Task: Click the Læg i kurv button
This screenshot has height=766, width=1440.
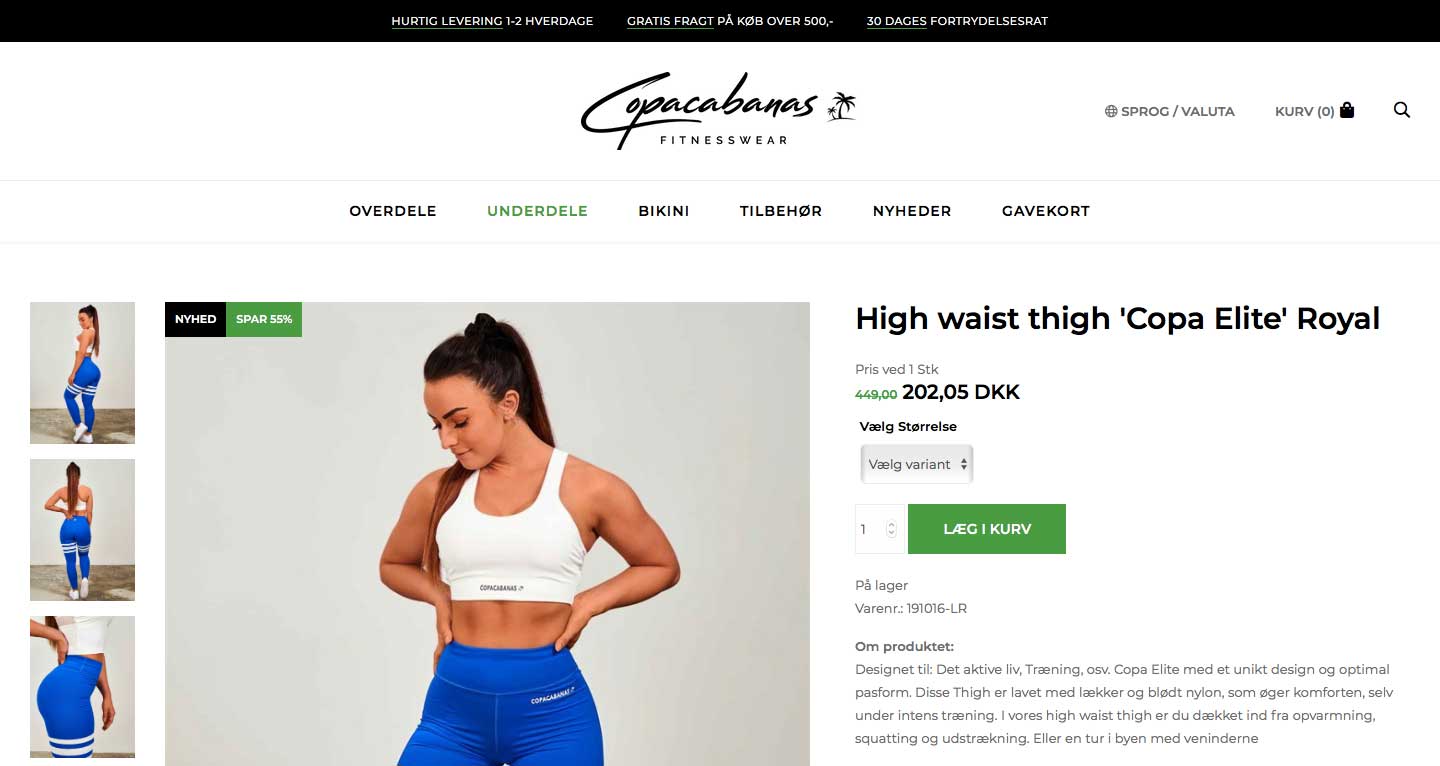Action: [x=987, y=529]
